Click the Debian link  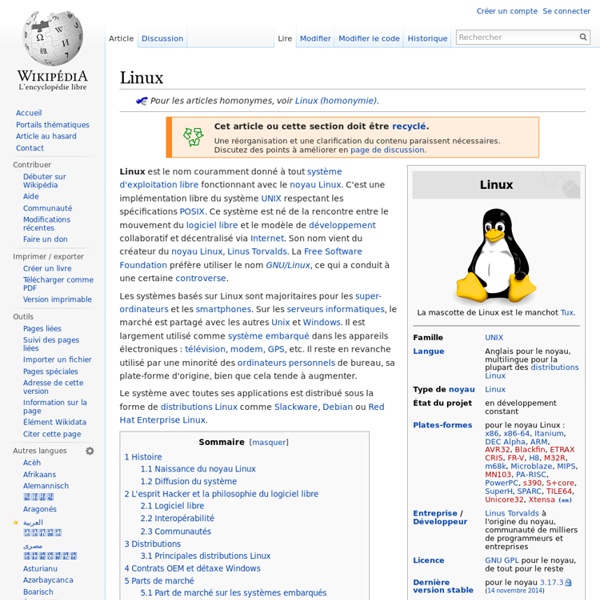click(338, 407)
